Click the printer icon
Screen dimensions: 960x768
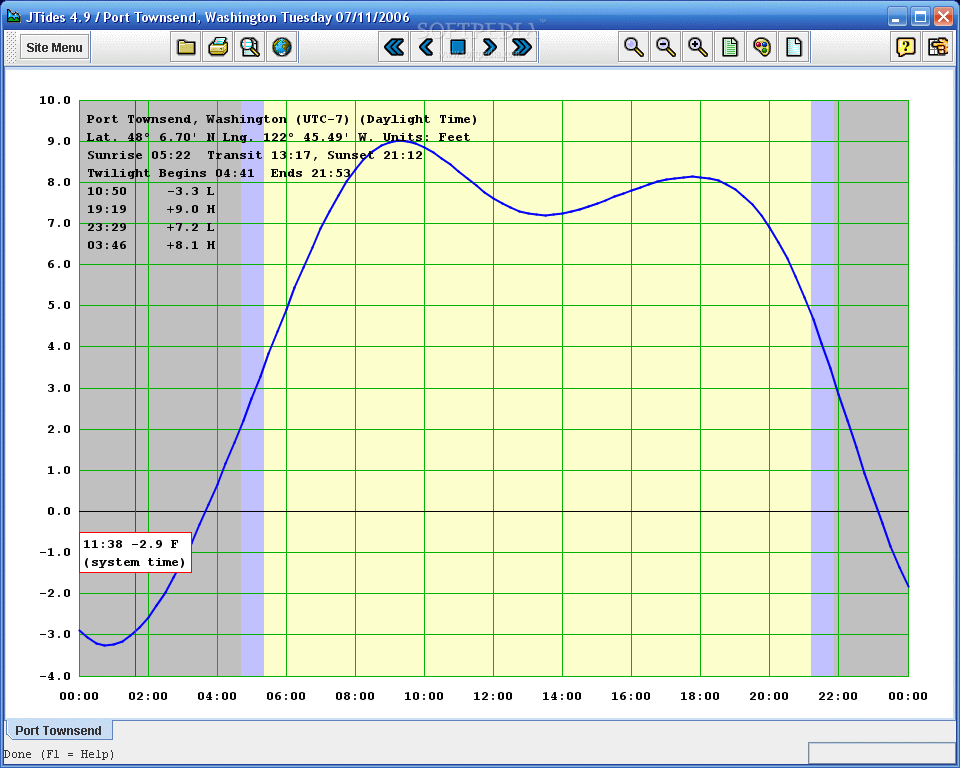[218, 47]
